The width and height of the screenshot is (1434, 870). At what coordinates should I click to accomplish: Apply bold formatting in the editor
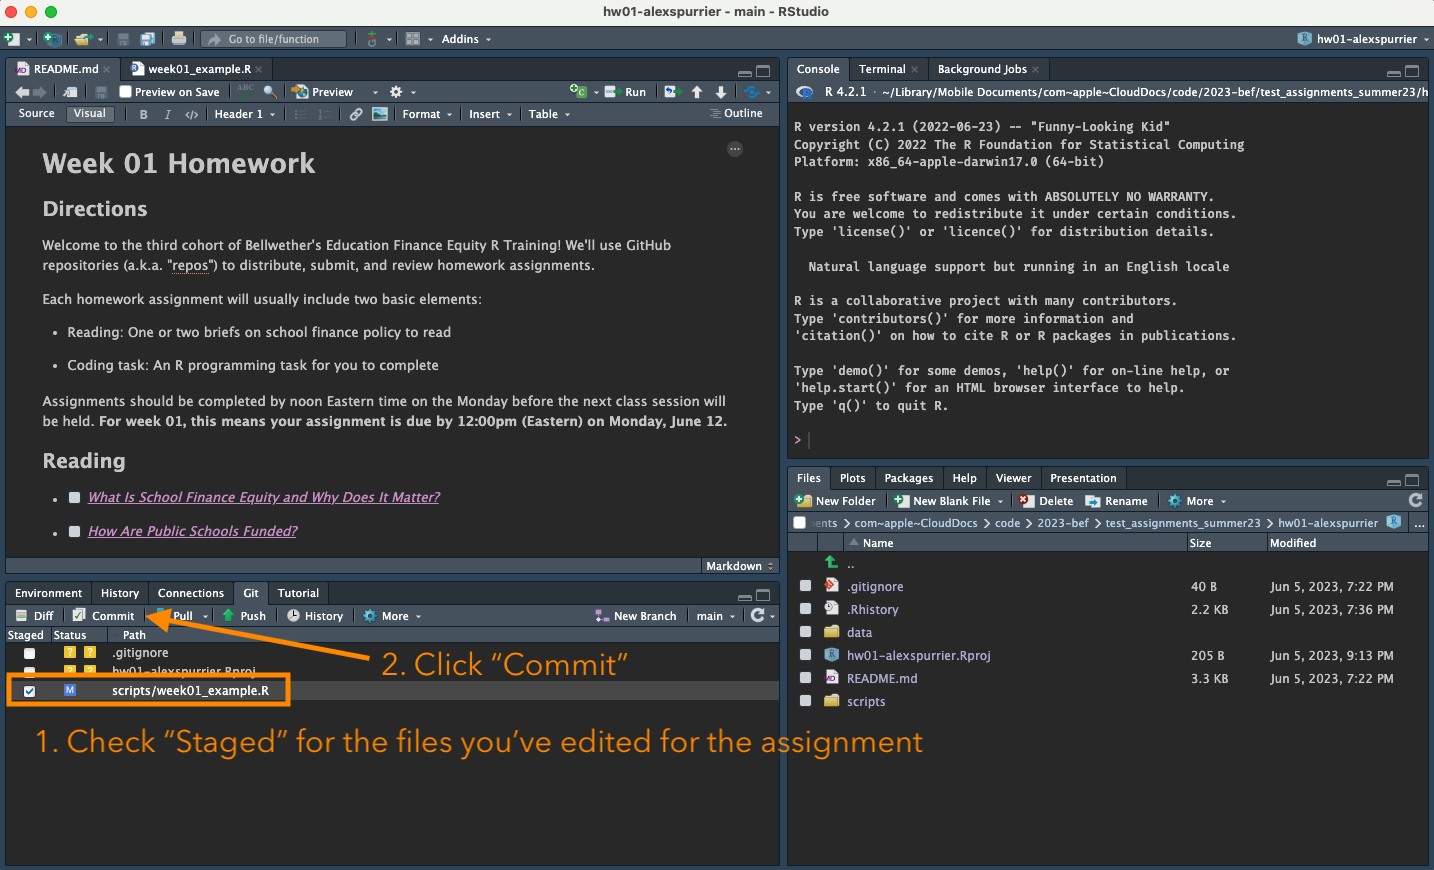point(144,114)
